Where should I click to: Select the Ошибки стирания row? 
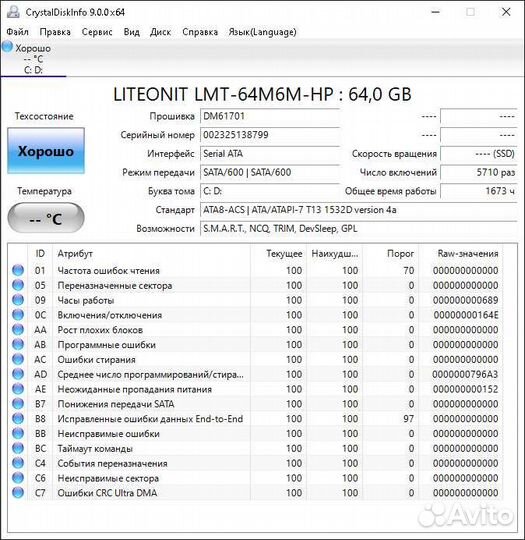coord(255,359)
